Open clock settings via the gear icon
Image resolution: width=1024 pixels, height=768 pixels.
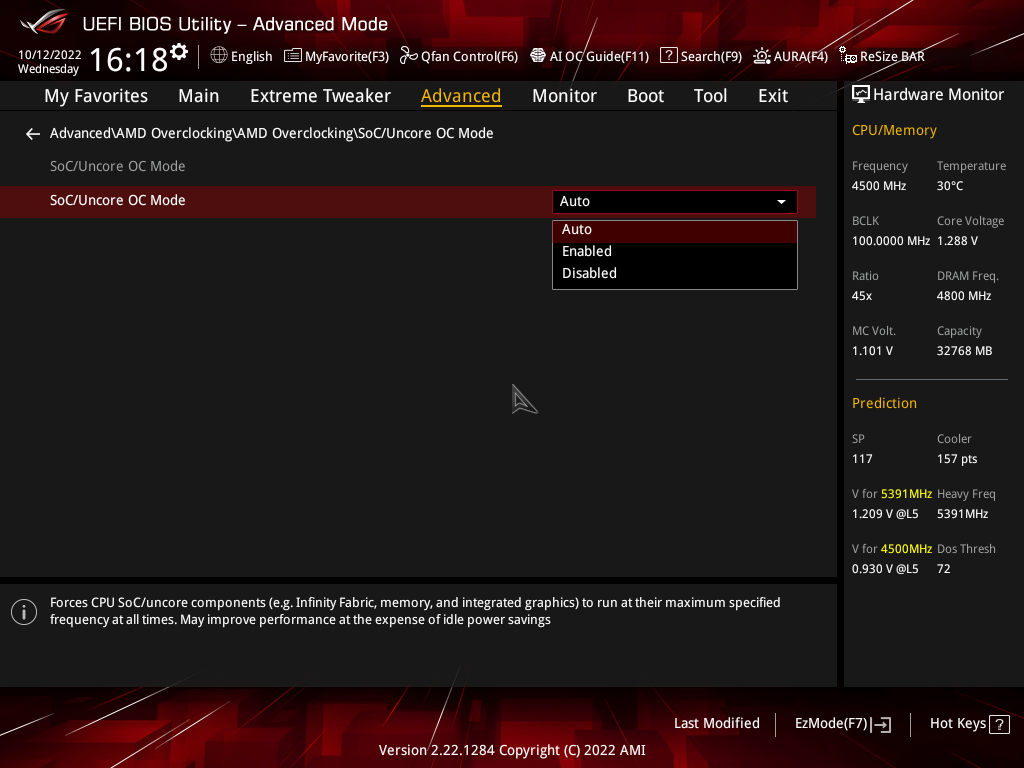click(x=179, y=51)
